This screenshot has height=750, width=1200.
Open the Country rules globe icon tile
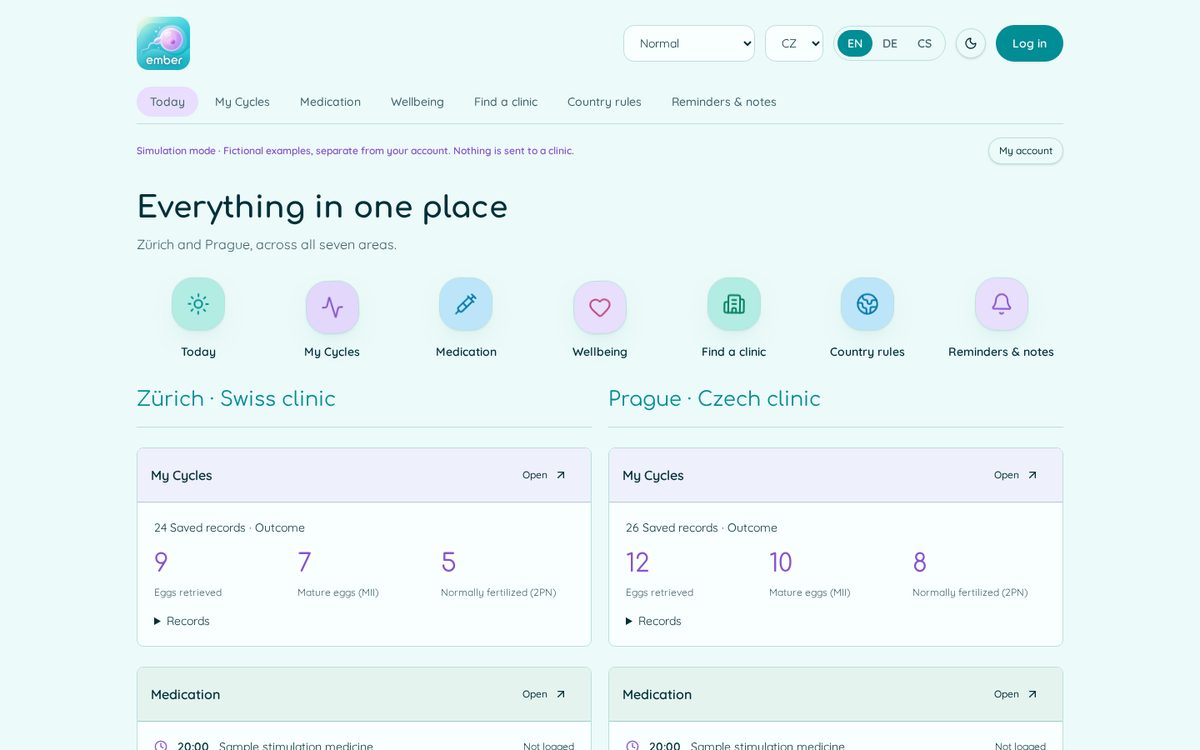pos(867,304)
